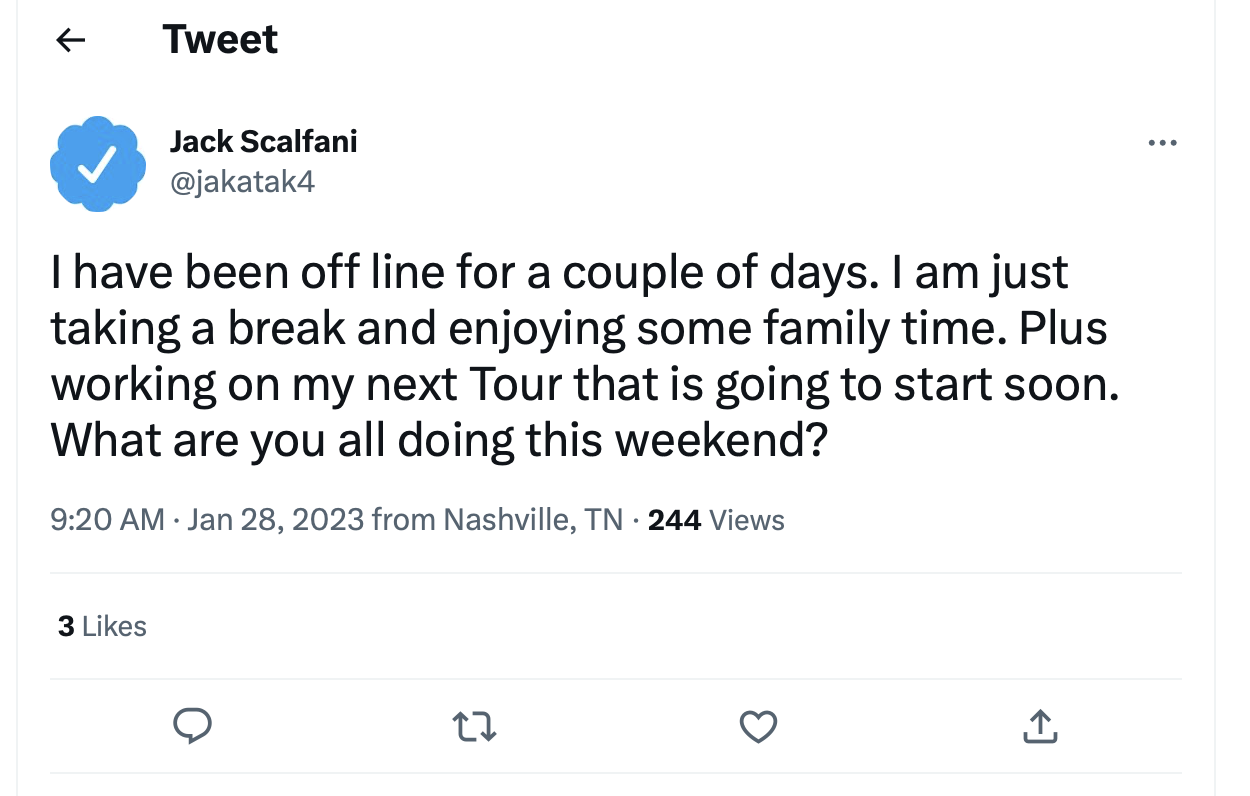
Task: Click the line about enjoying family time
Action: click(579, 329)
